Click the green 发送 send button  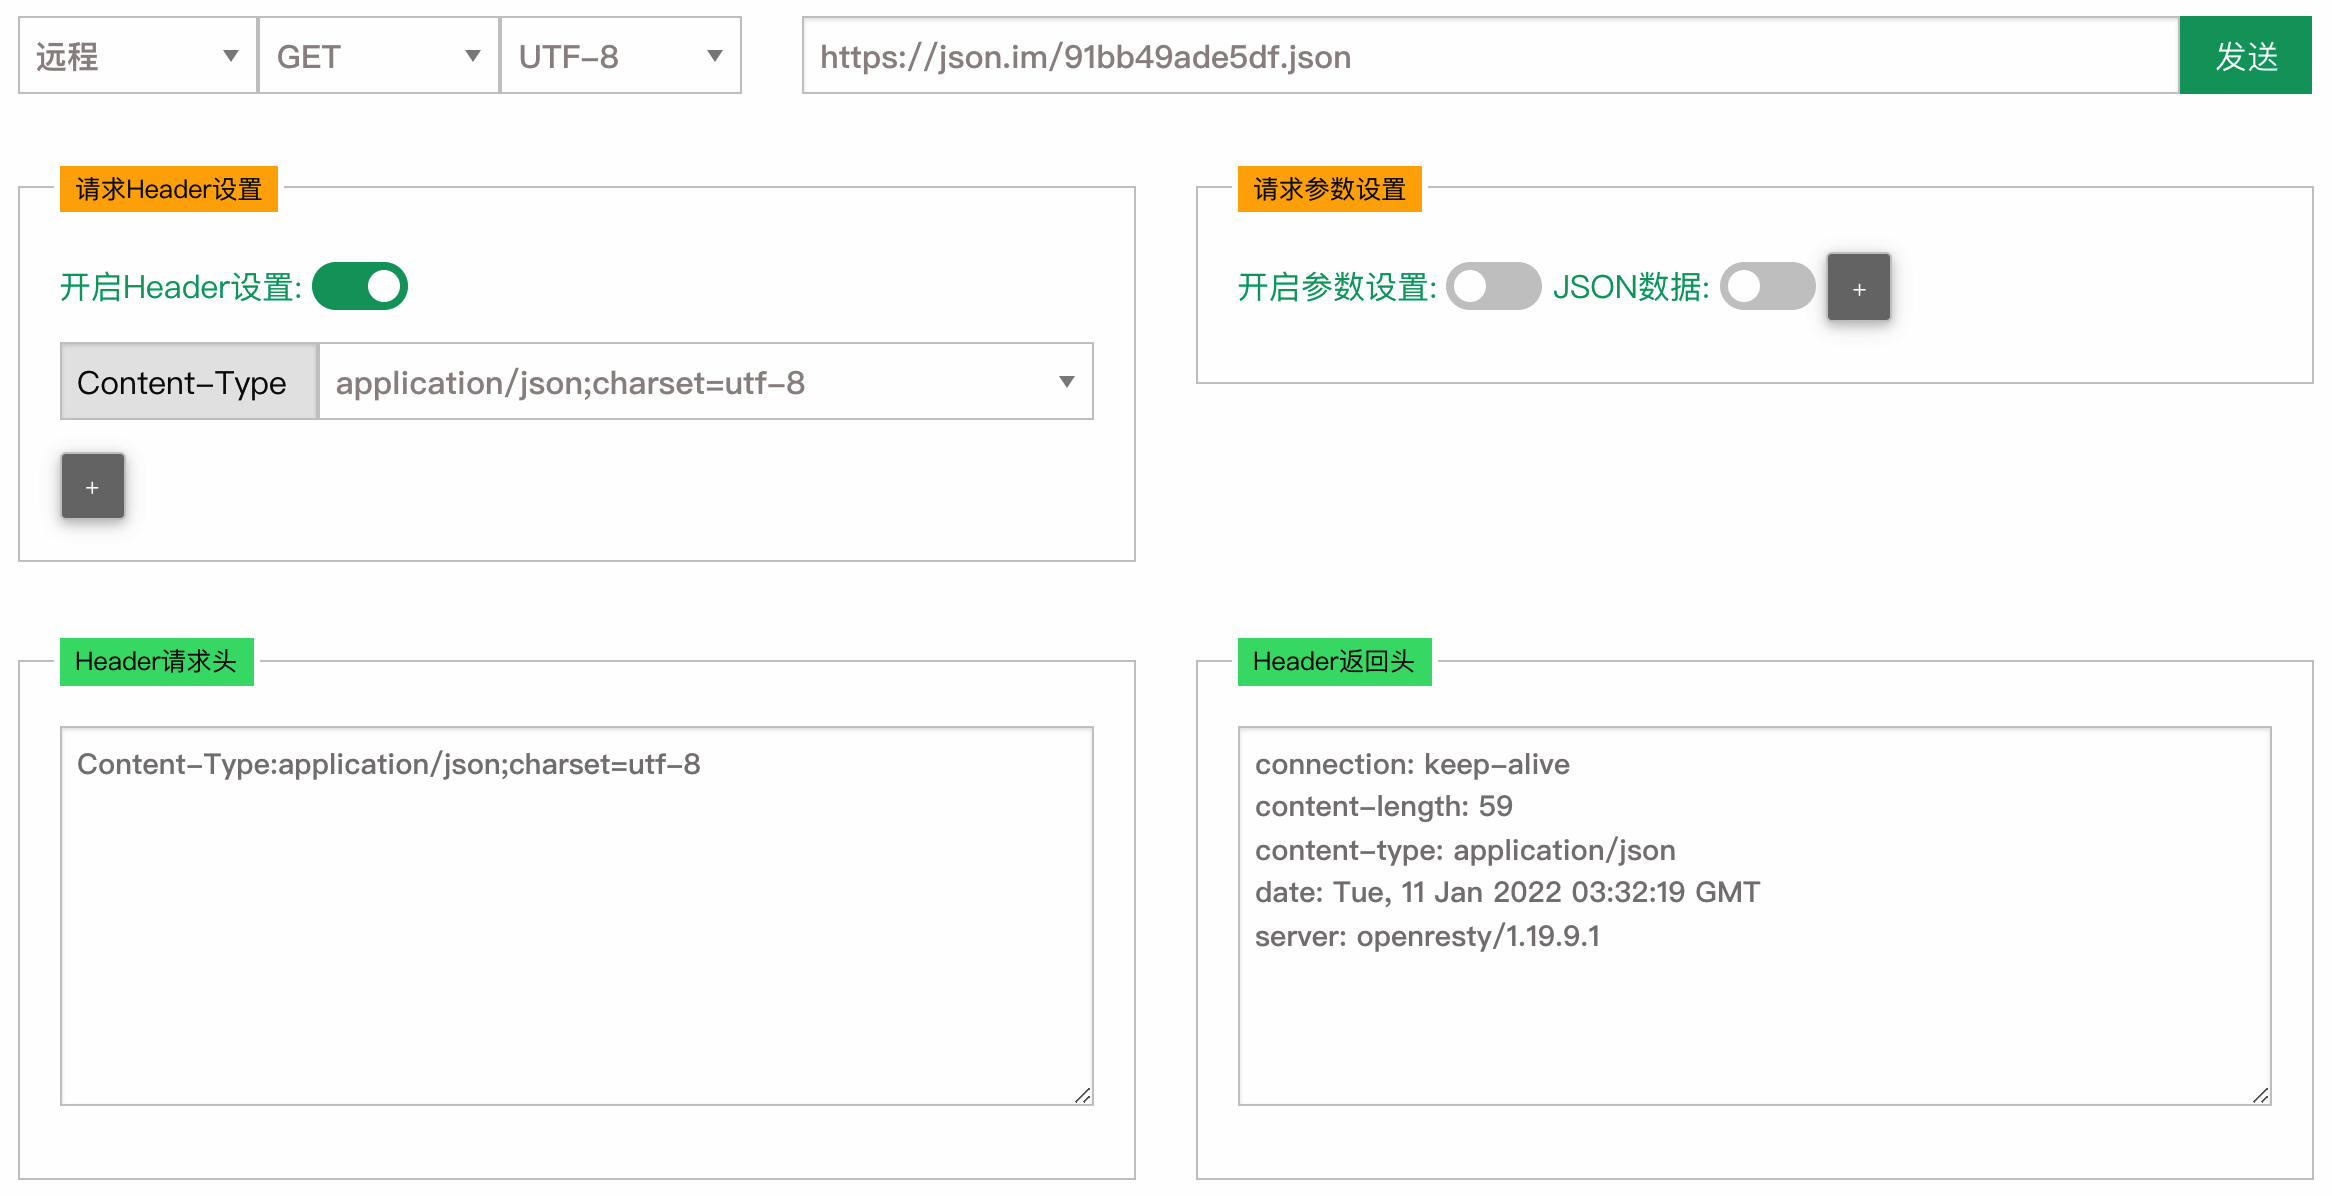pos(2245,56)
